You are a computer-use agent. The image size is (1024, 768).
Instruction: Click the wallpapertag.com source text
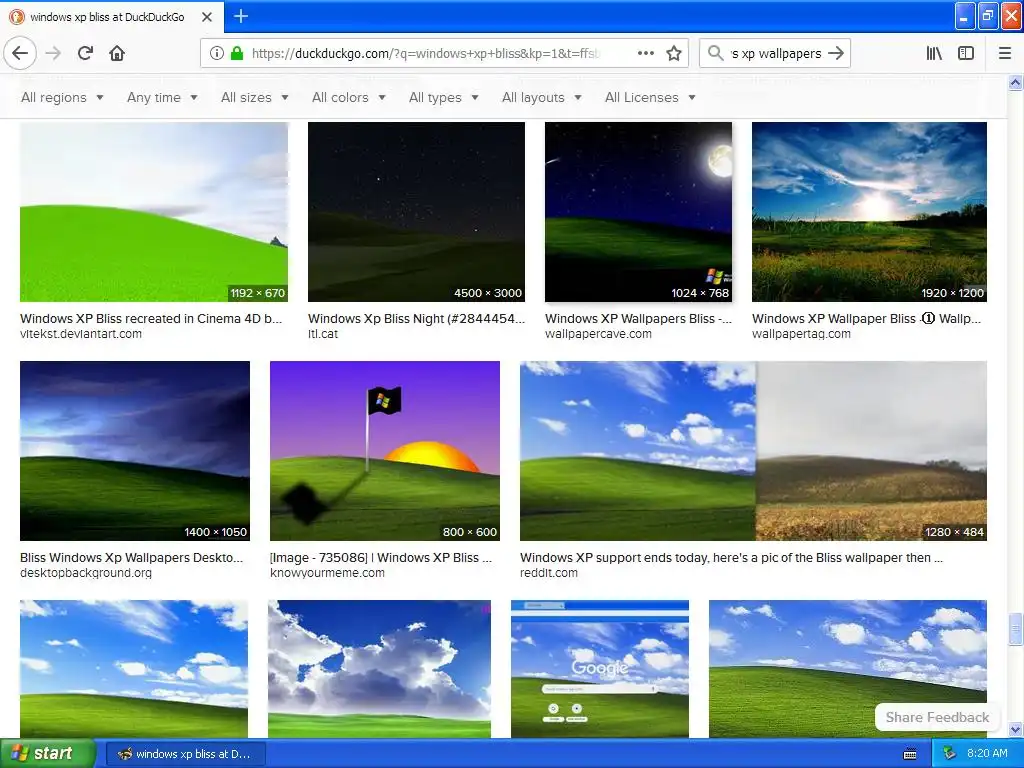point(801,334)
